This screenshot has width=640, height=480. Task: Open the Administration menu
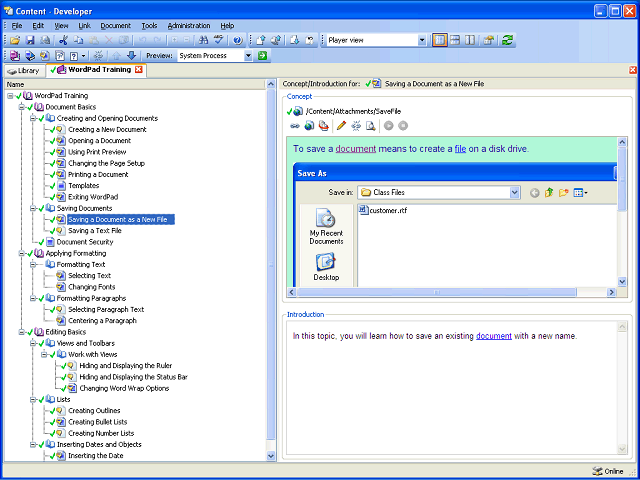pyautogui.click(x=189, y=25)
